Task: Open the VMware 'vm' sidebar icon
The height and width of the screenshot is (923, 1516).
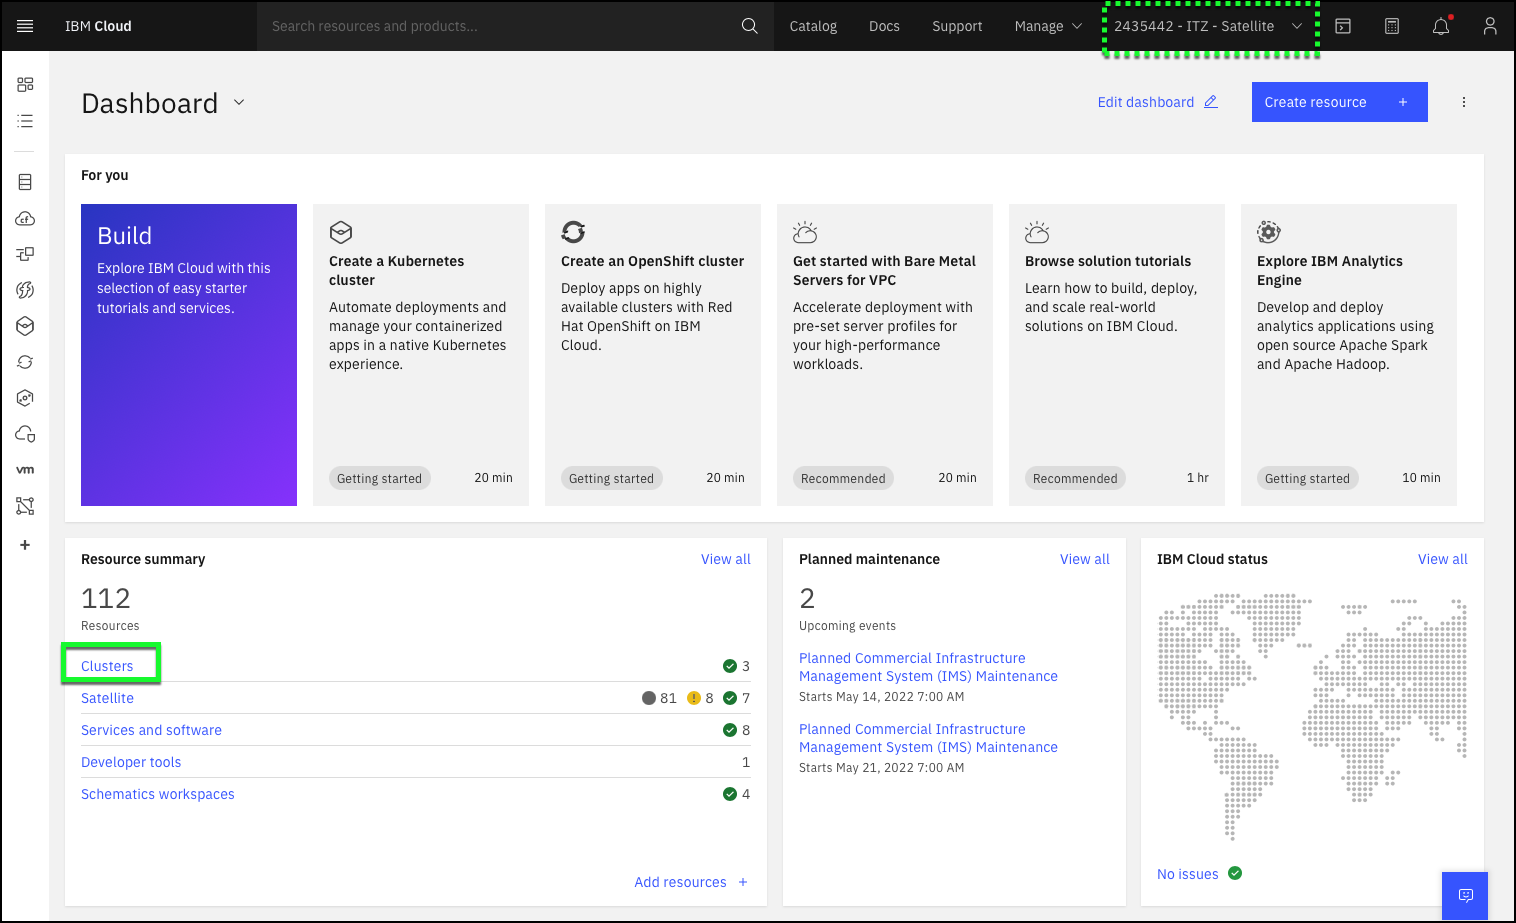Action: [x=25, y=470]
